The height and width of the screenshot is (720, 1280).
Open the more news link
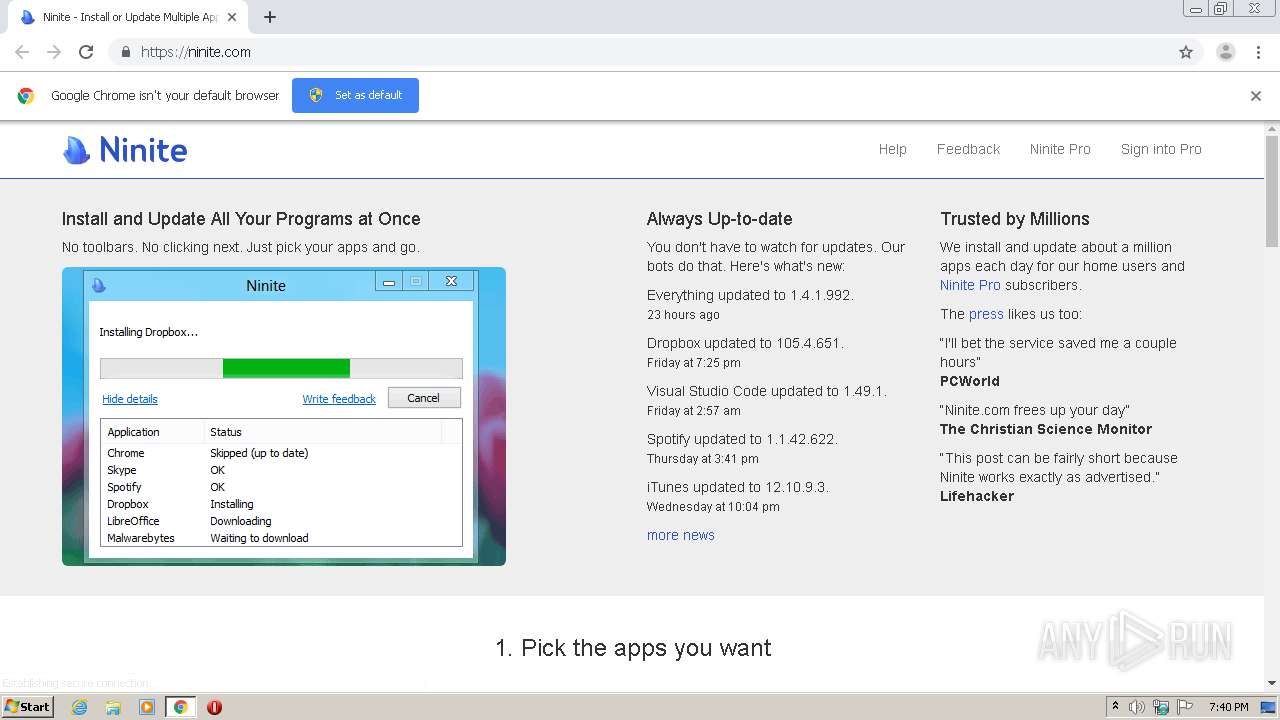pos(680,535)
